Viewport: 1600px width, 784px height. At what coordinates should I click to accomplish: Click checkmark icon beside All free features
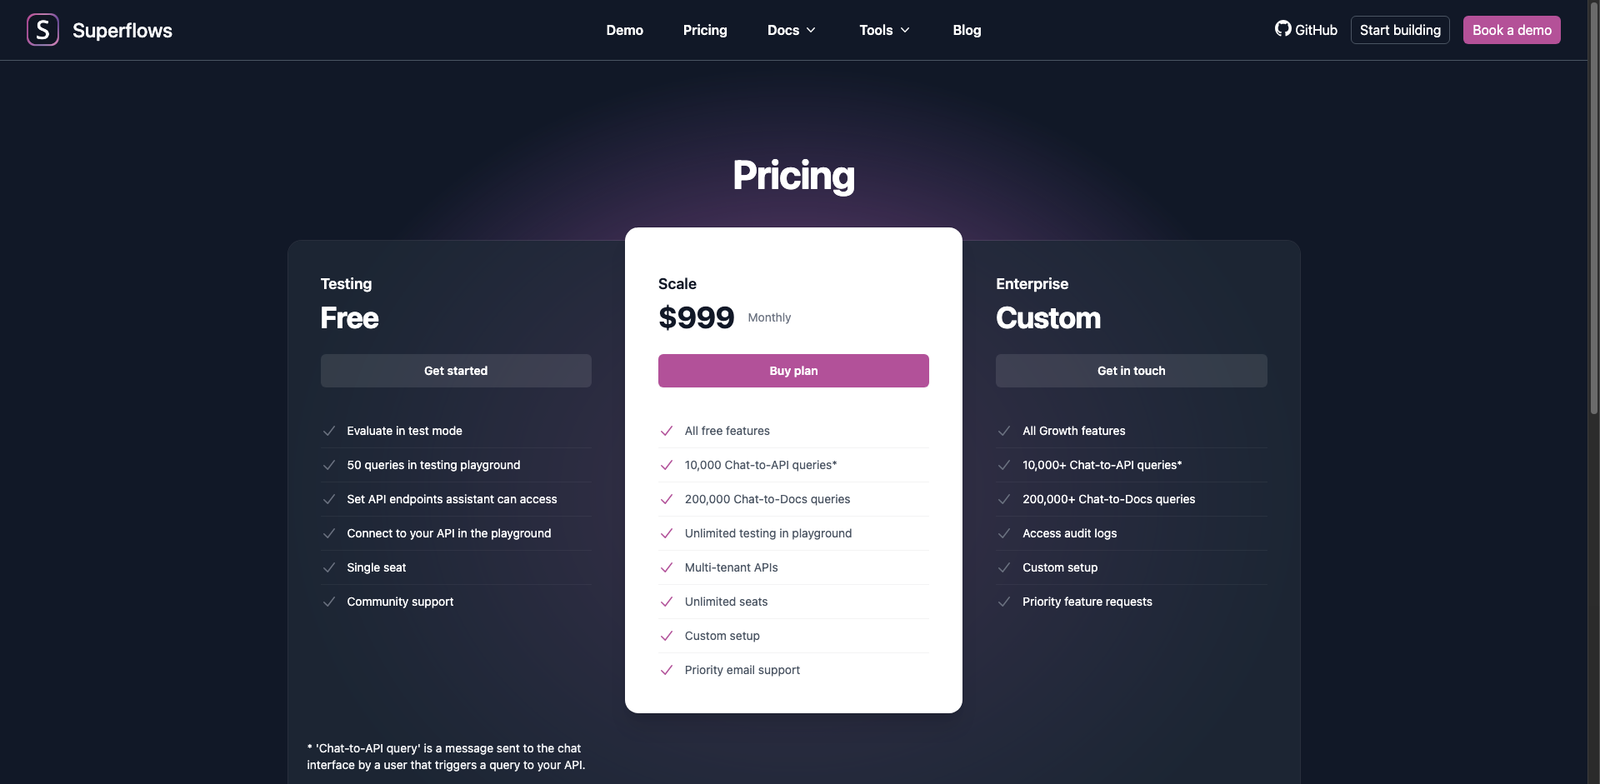coord(667,431)
